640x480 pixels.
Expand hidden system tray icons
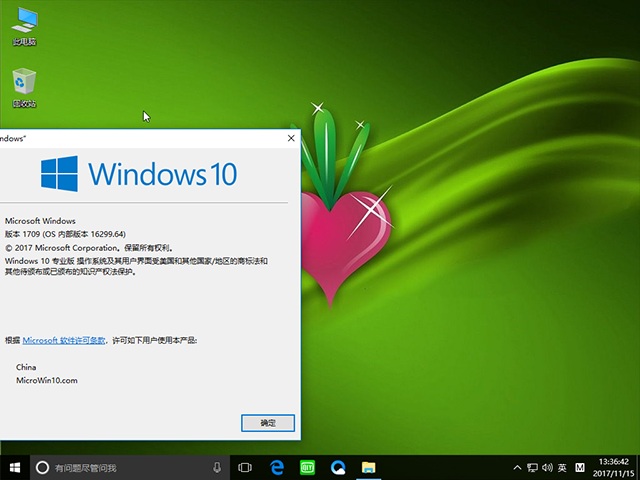[517, 467]
